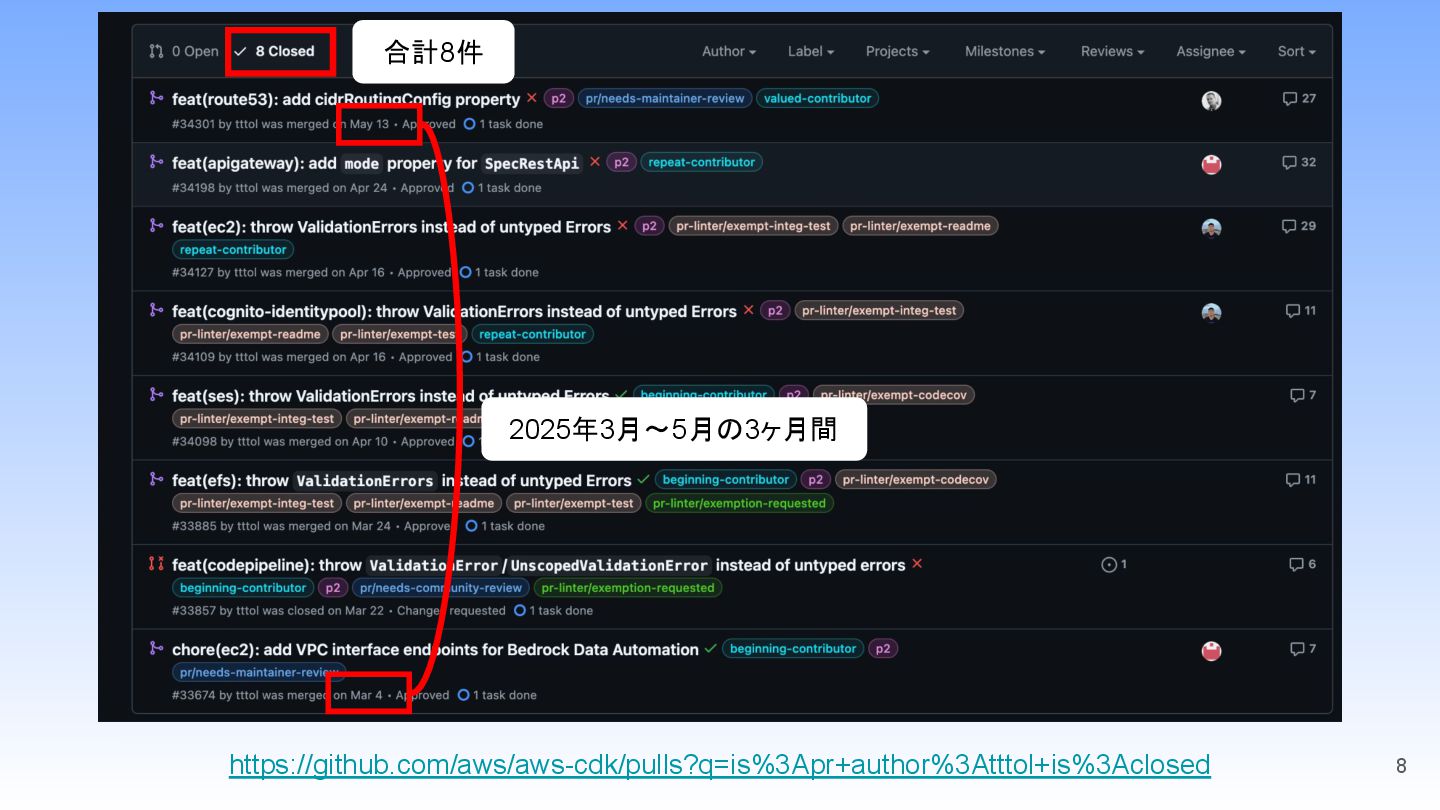This screenshot has height=810, width=1440.
Task: Click merged icon of feat(route53) PR
Action: click(x=156, y=98)
